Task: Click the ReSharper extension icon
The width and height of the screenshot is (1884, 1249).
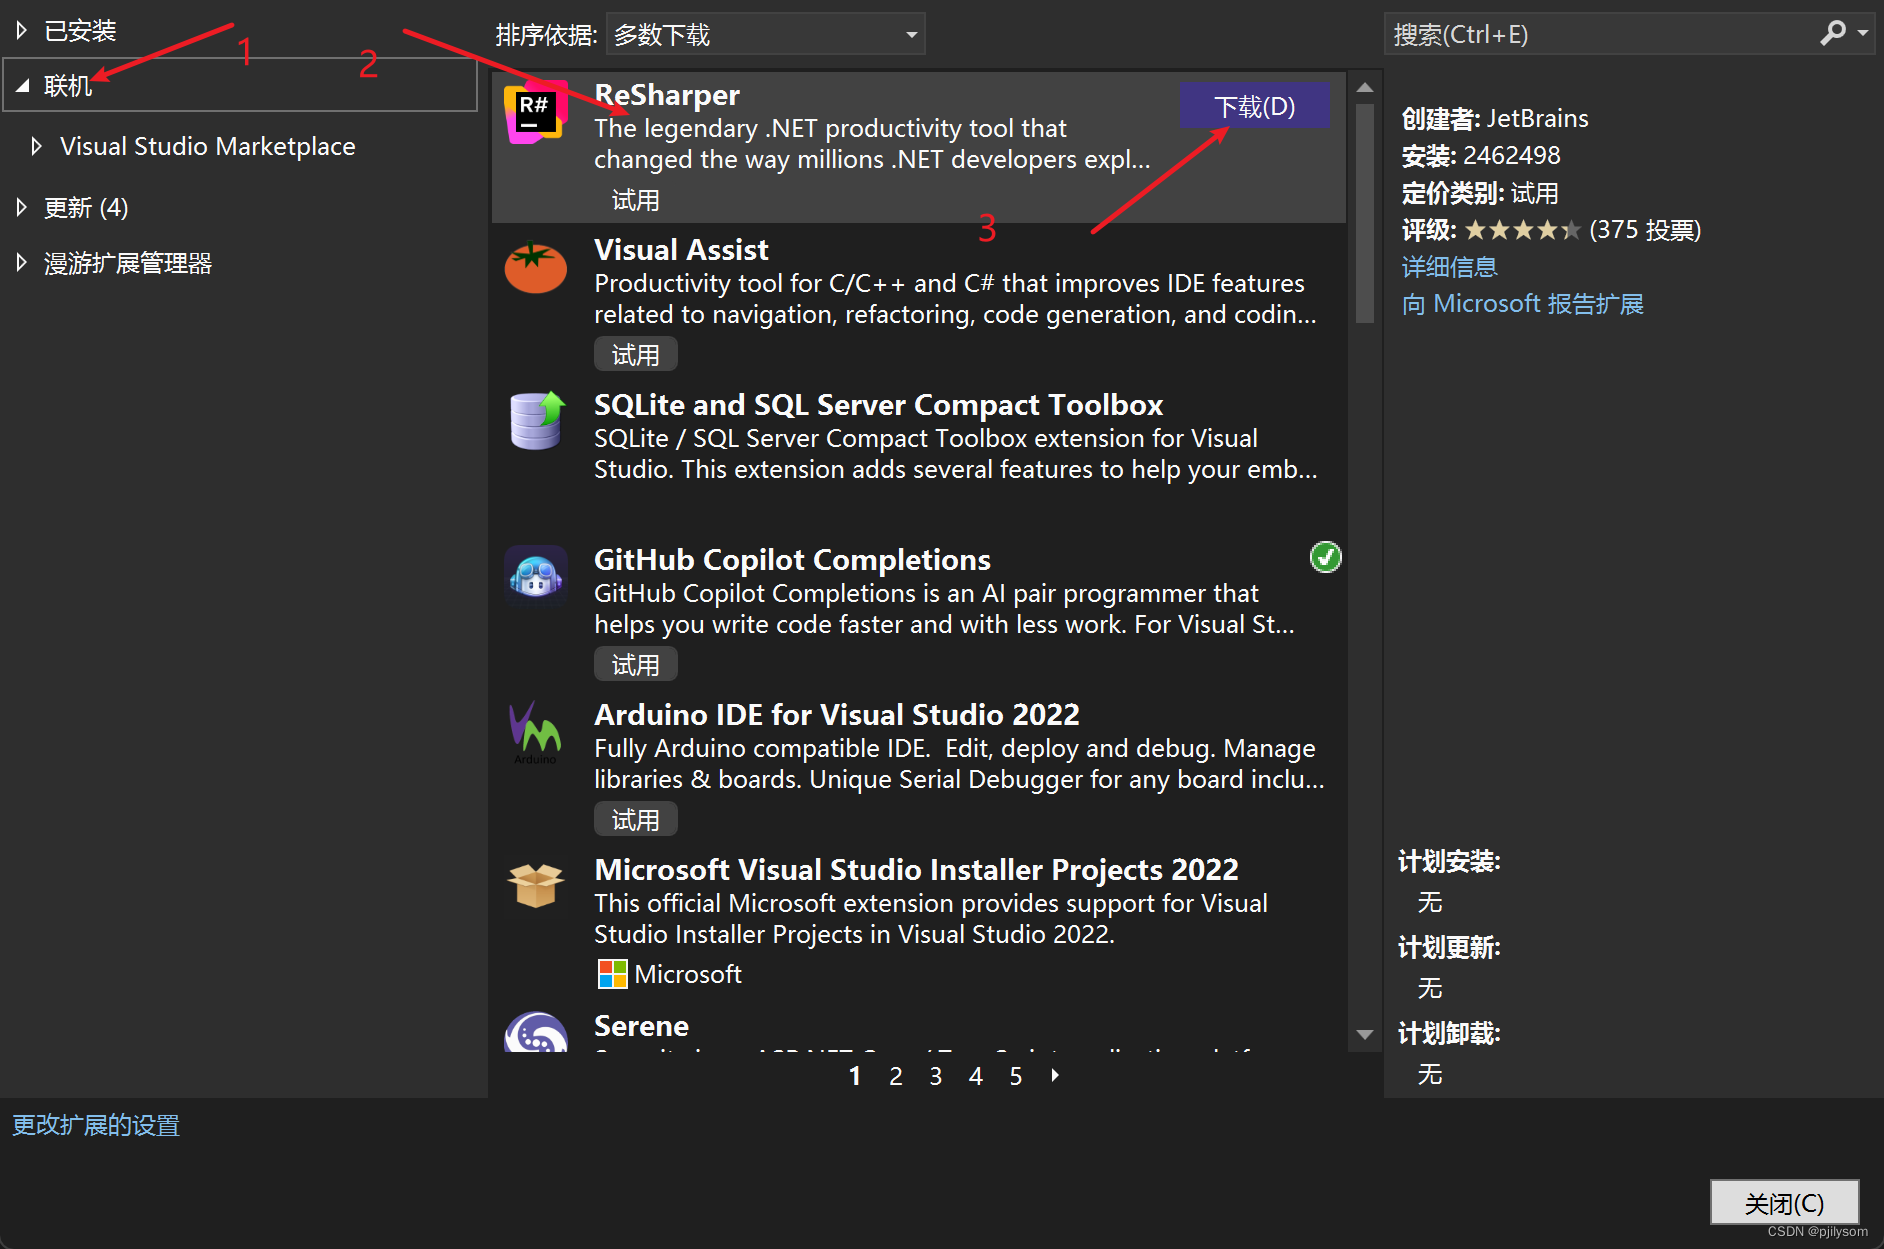Action: [x=536, y=112]
